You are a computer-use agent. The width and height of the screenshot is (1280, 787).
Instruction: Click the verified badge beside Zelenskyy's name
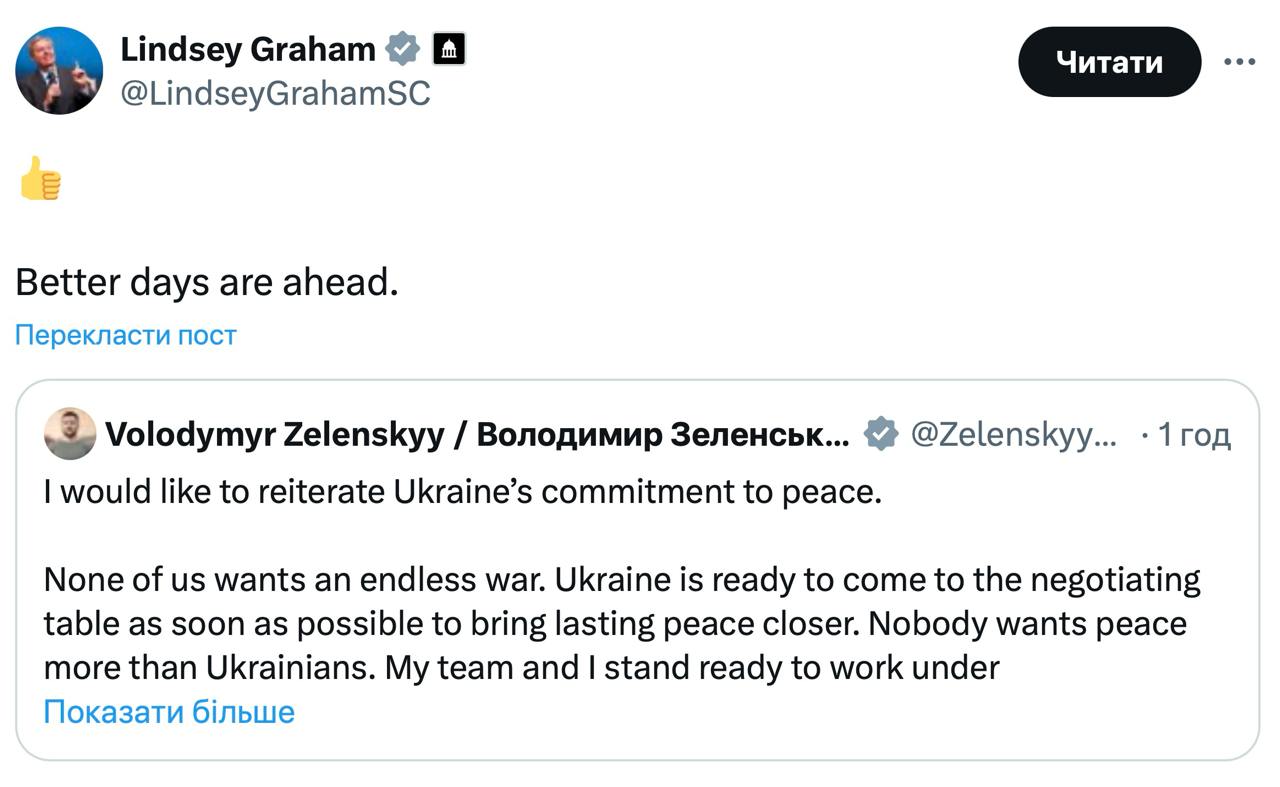[880, 435]
